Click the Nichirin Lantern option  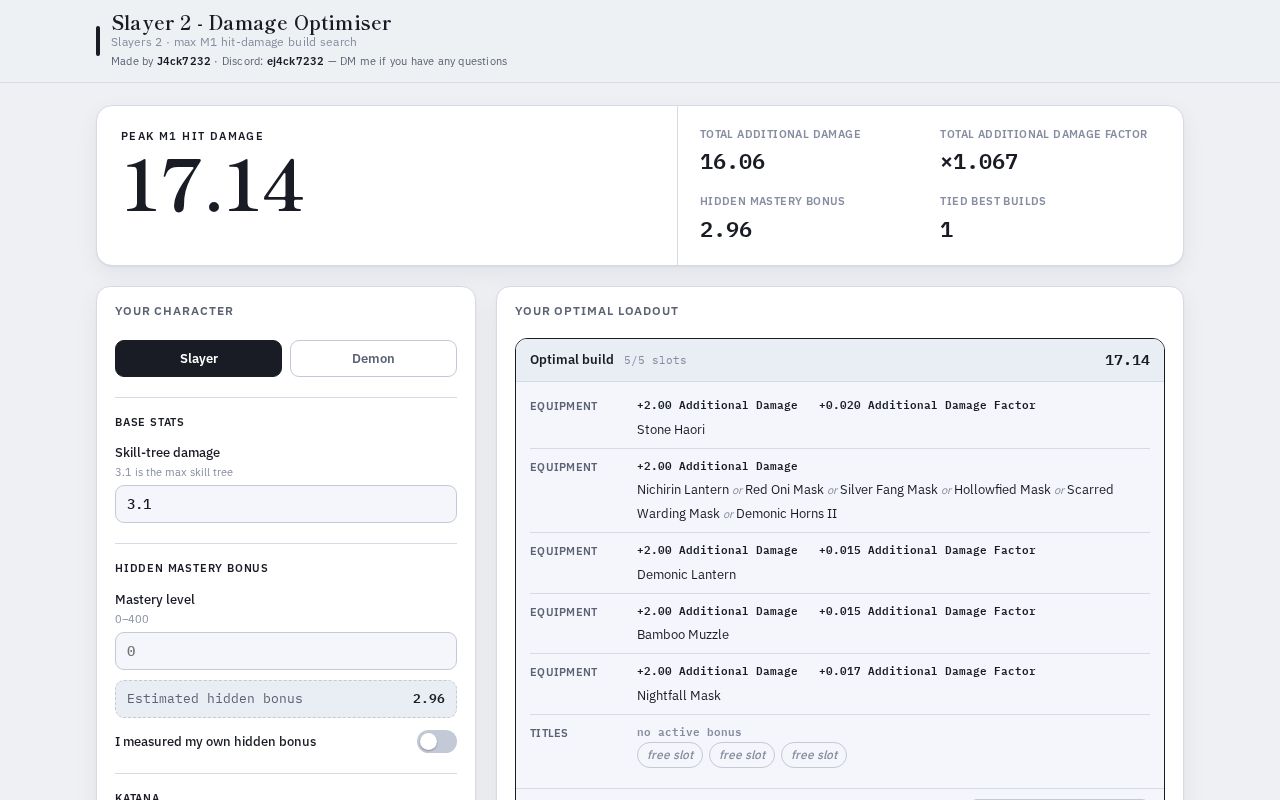(683, 489)
